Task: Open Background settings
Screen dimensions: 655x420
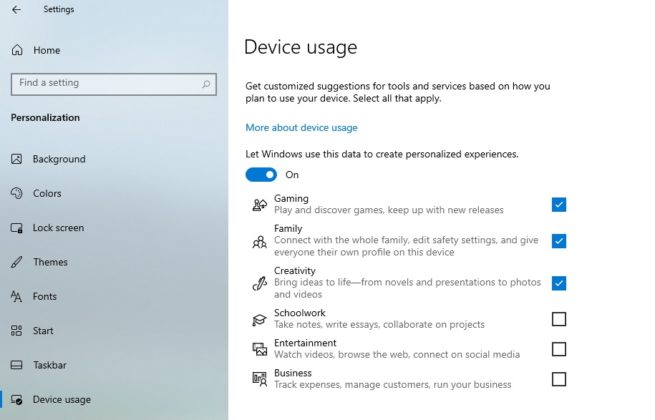Action: [59, 159]
